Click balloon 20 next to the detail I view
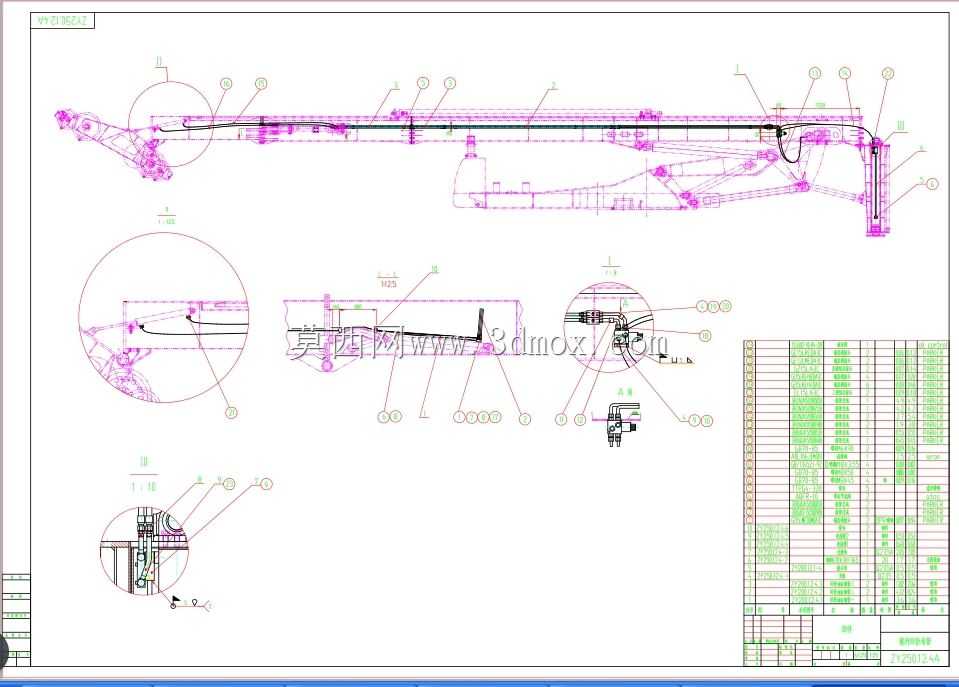 (725, 306)
